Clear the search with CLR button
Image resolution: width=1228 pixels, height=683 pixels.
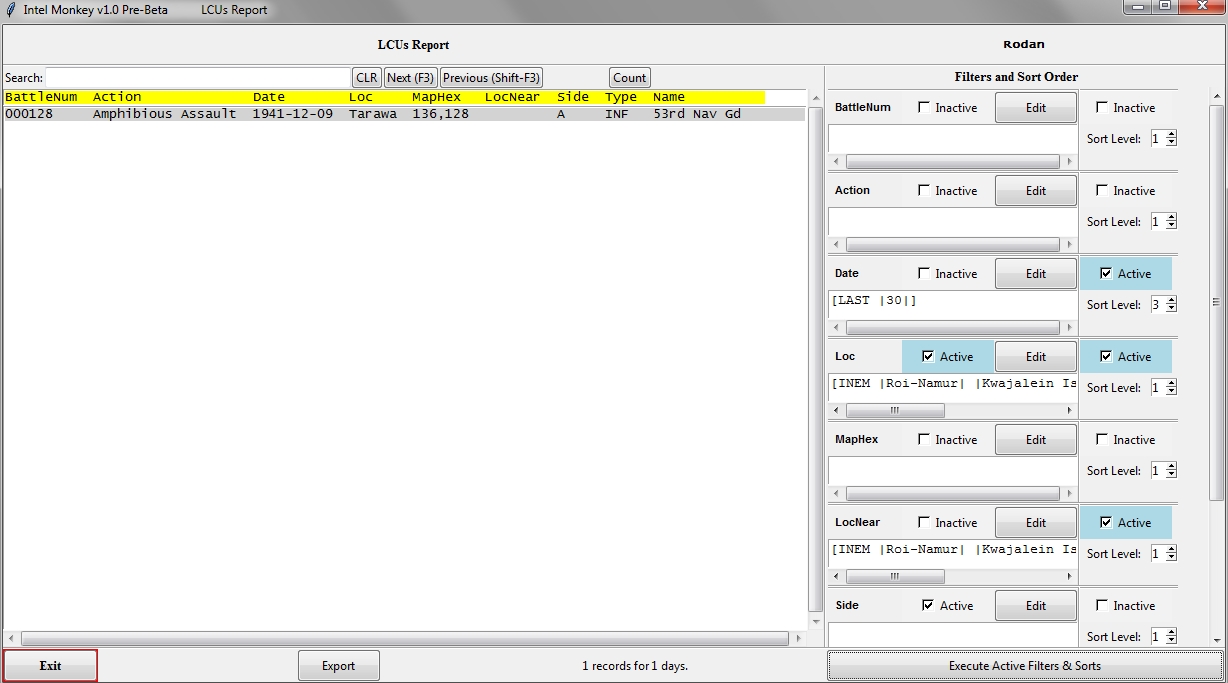point(367,78)
